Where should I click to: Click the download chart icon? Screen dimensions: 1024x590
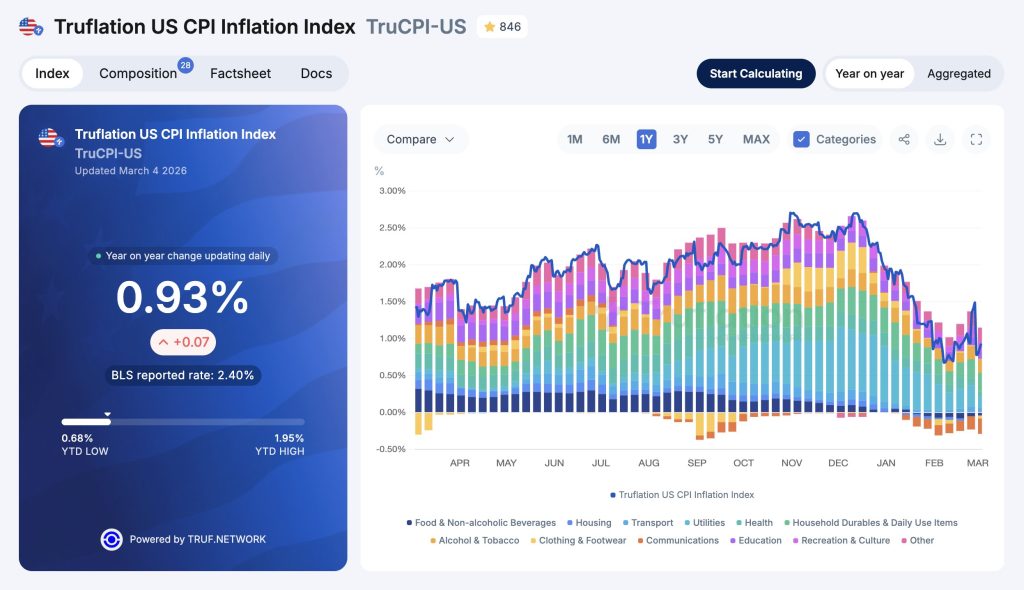coord(940,139)
